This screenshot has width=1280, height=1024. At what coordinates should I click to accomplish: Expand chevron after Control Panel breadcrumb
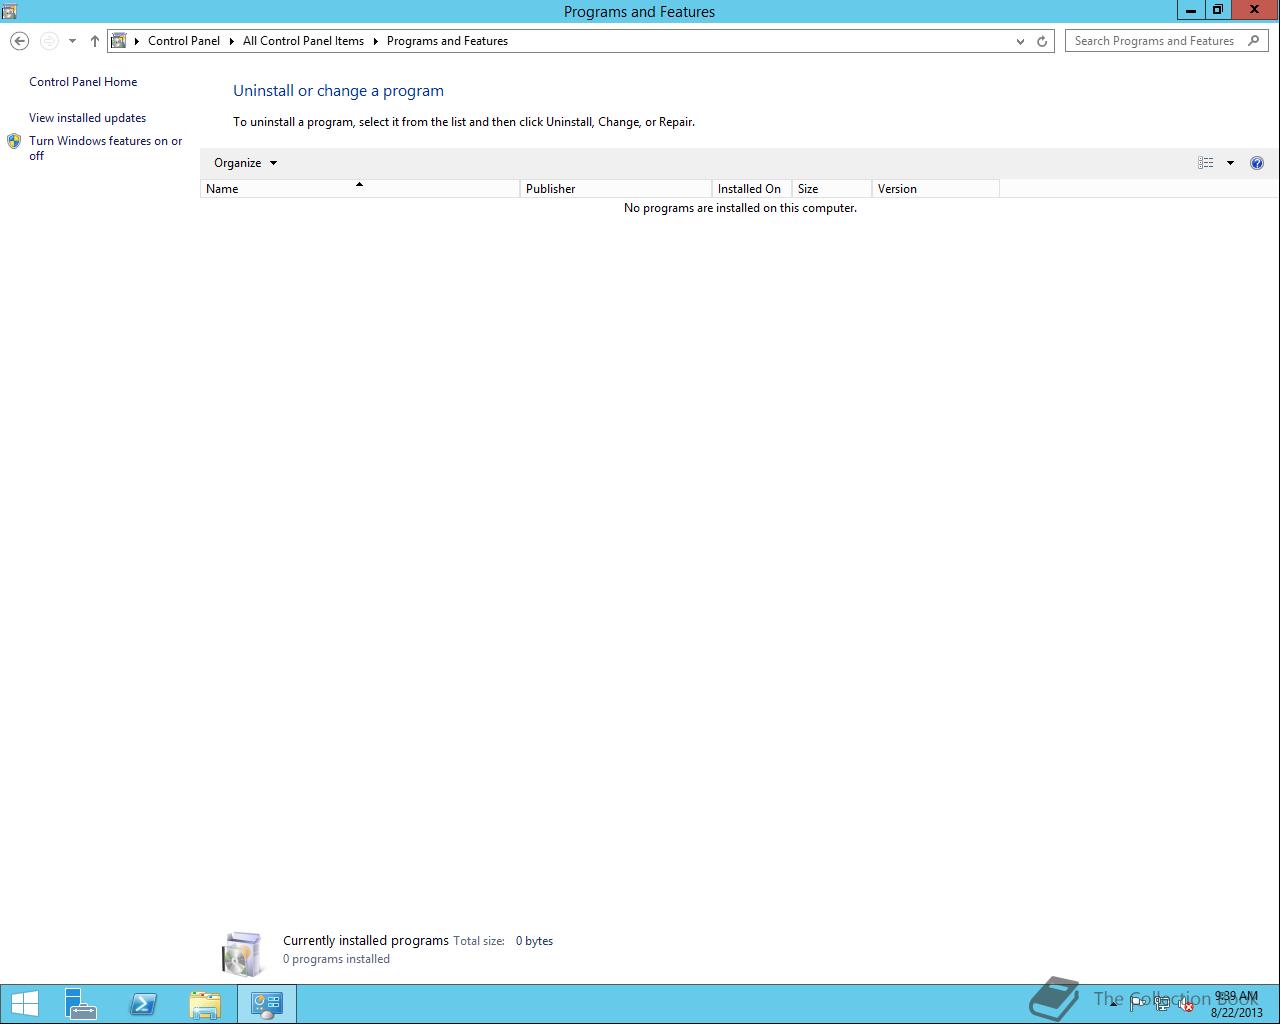point(231,41)
